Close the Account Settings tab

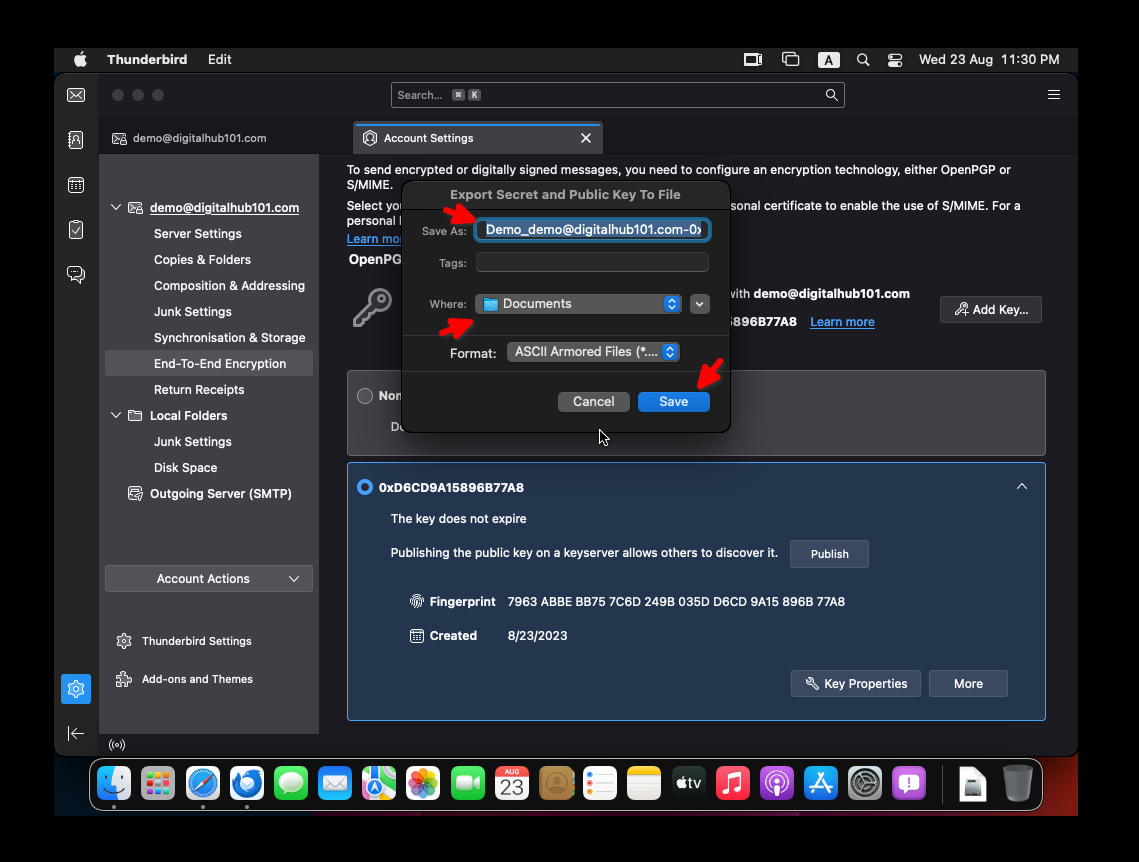(585, 138)
